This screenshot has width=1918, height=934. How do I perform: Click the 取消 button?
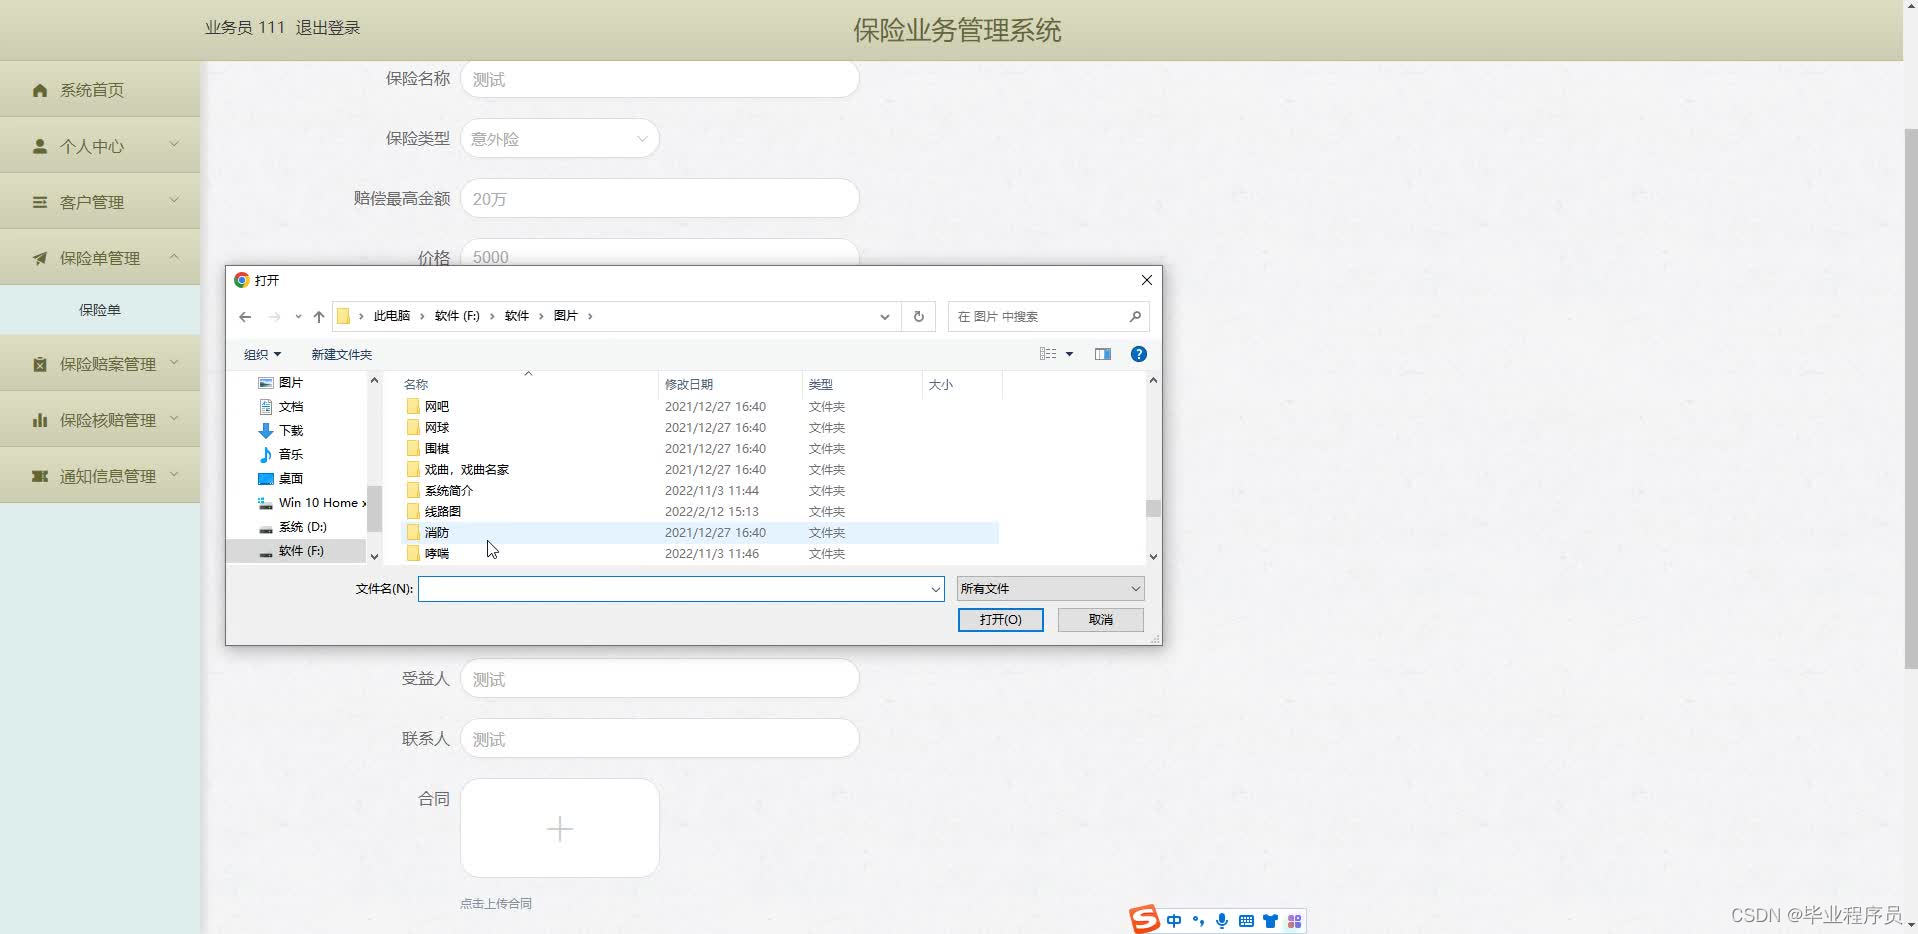tap(1101, 620)
